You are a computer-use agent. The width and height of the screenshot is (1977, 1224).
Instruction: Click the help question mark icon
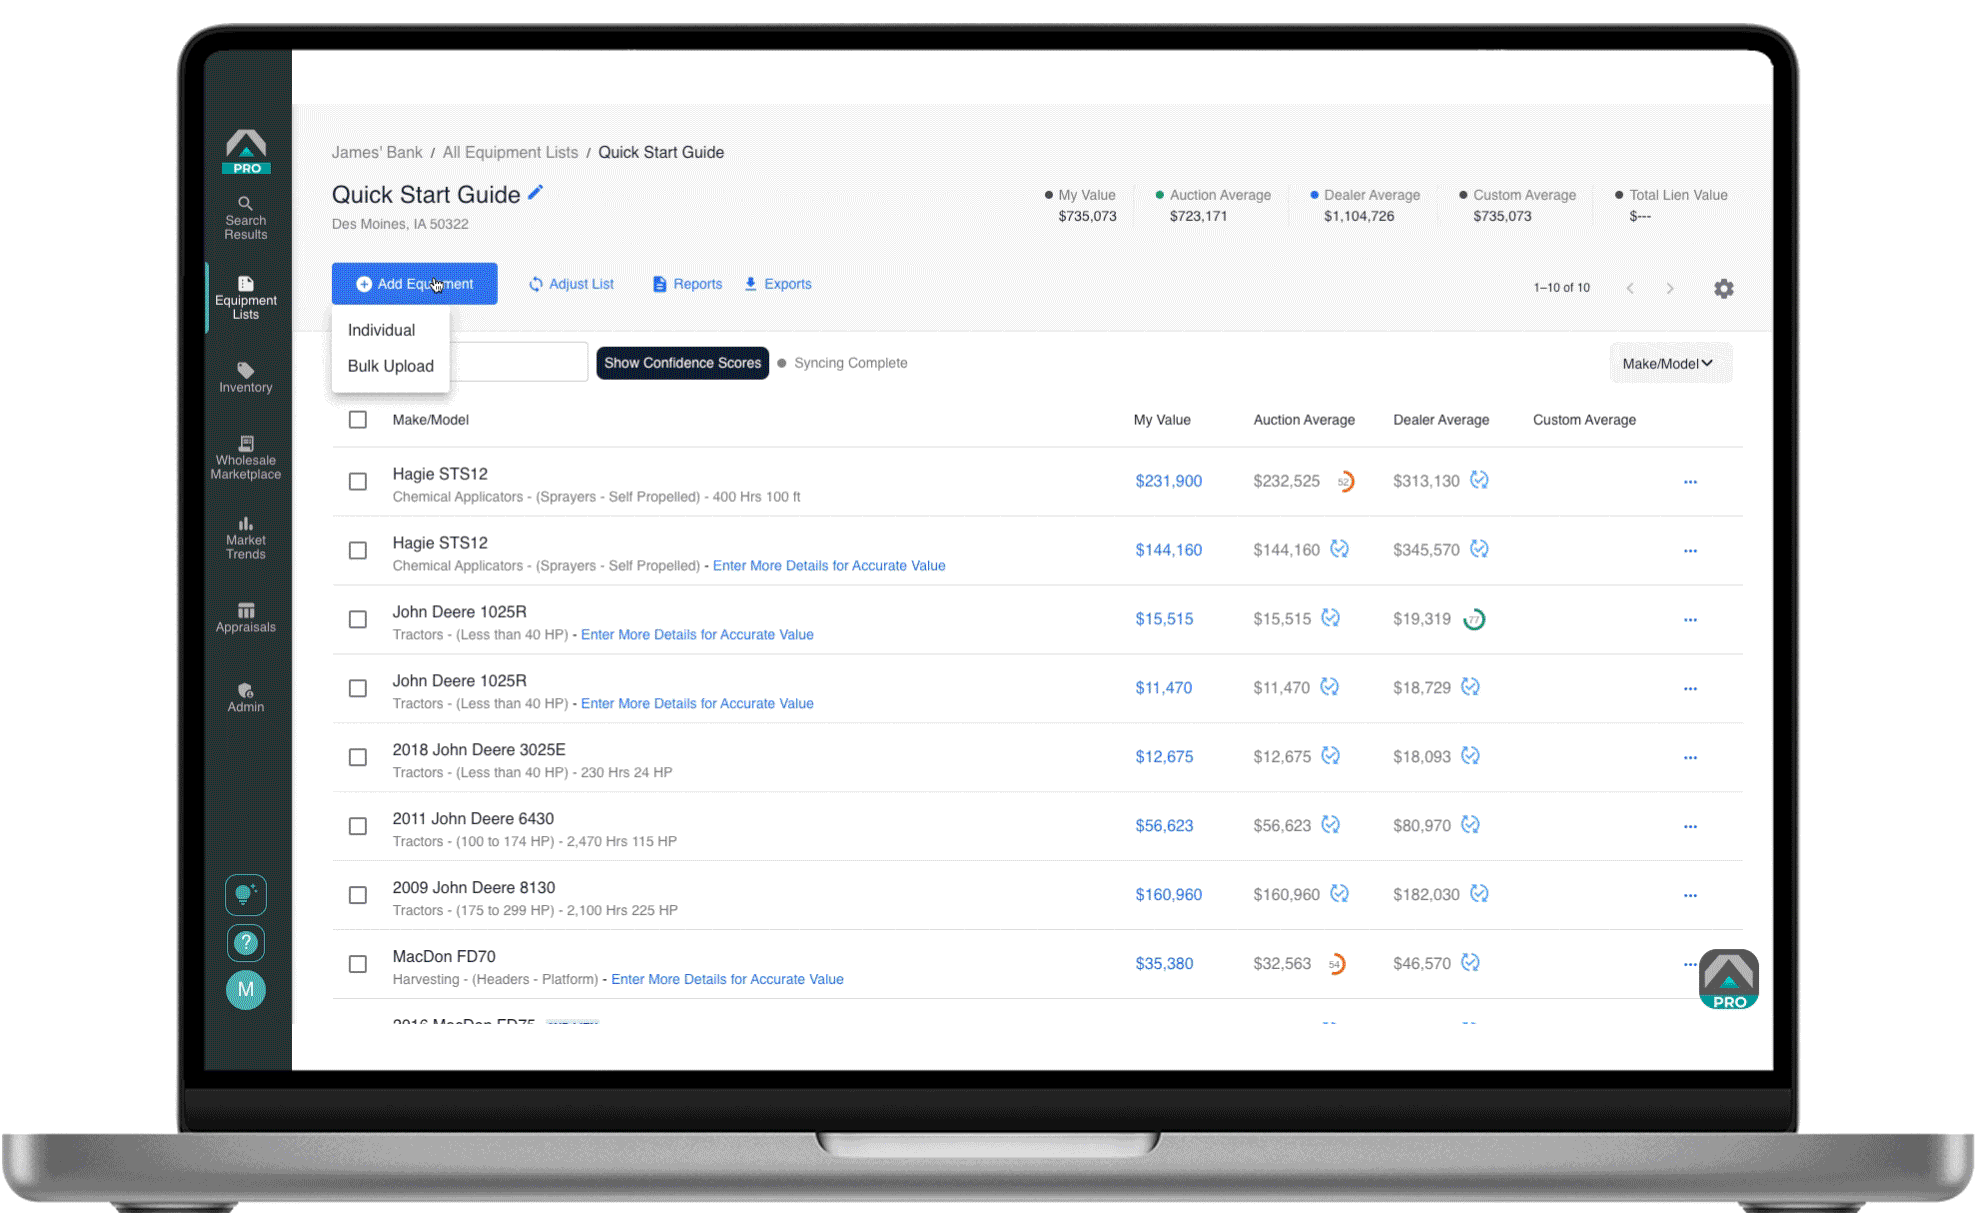(245, 943)
